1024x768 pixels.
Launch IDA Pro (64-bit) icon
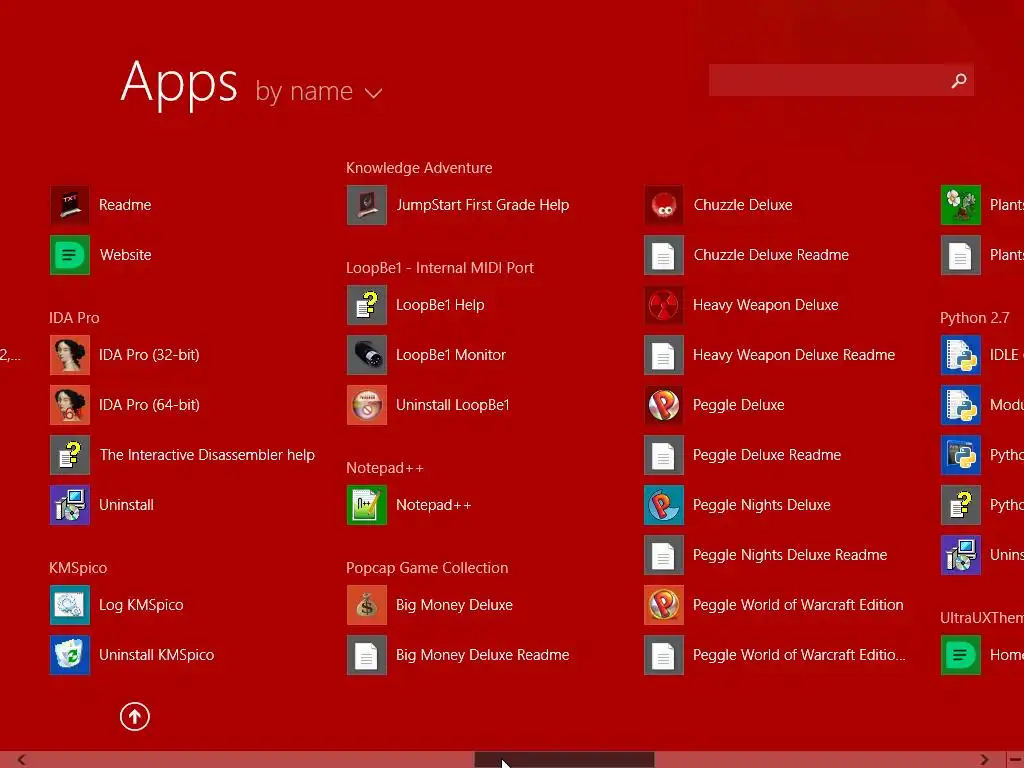coord(70,405)
